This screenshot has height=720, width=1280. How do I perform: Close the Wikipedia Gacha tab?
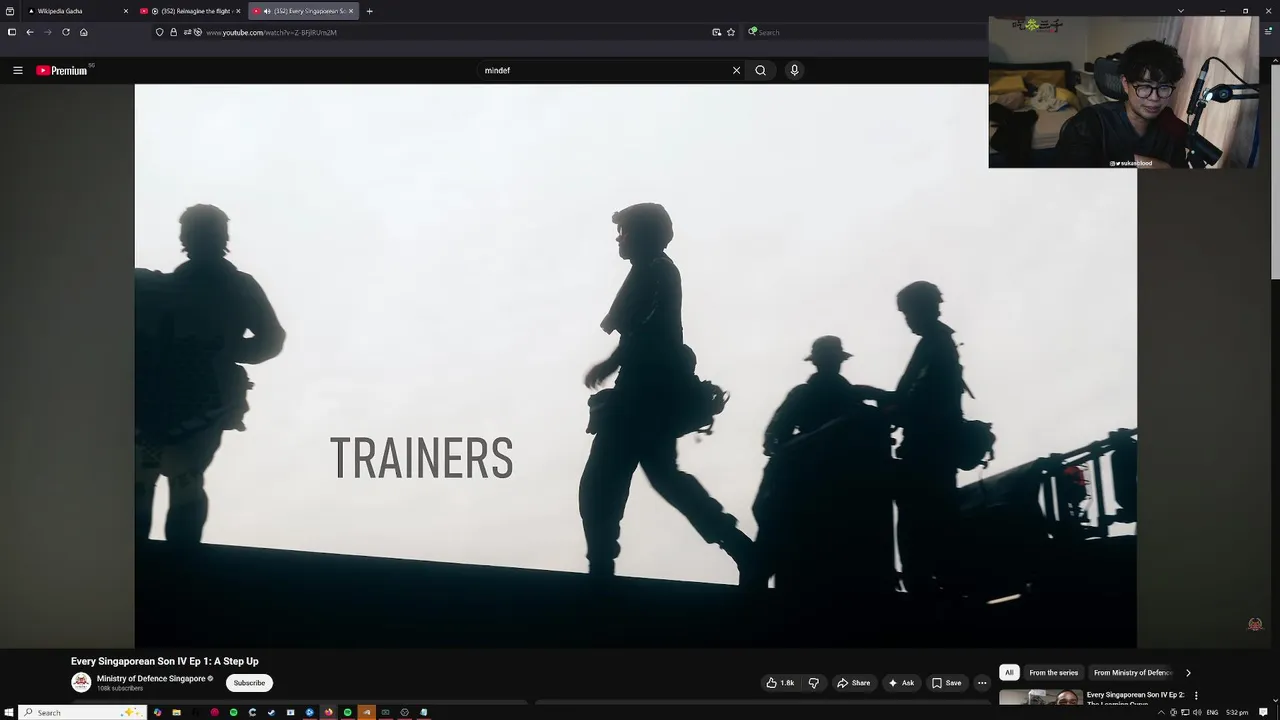point(126,11)
